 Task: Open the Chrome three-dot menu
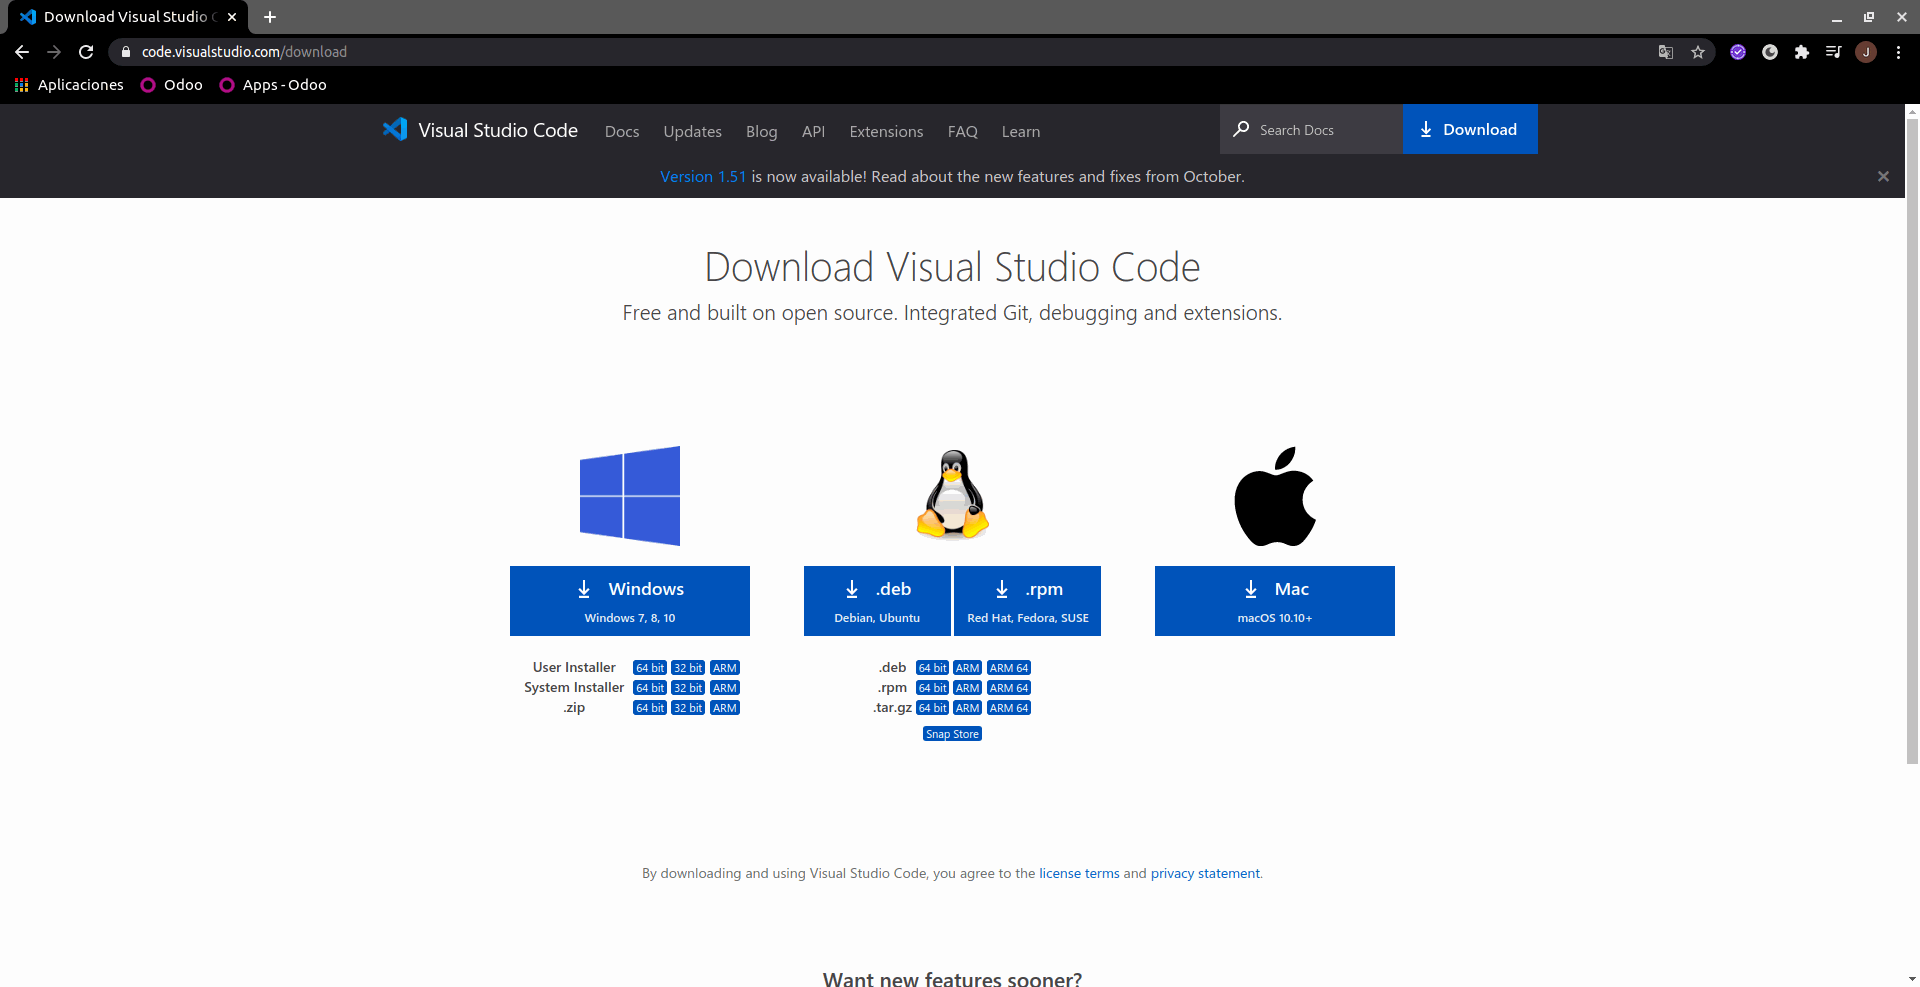point(1898,52)
